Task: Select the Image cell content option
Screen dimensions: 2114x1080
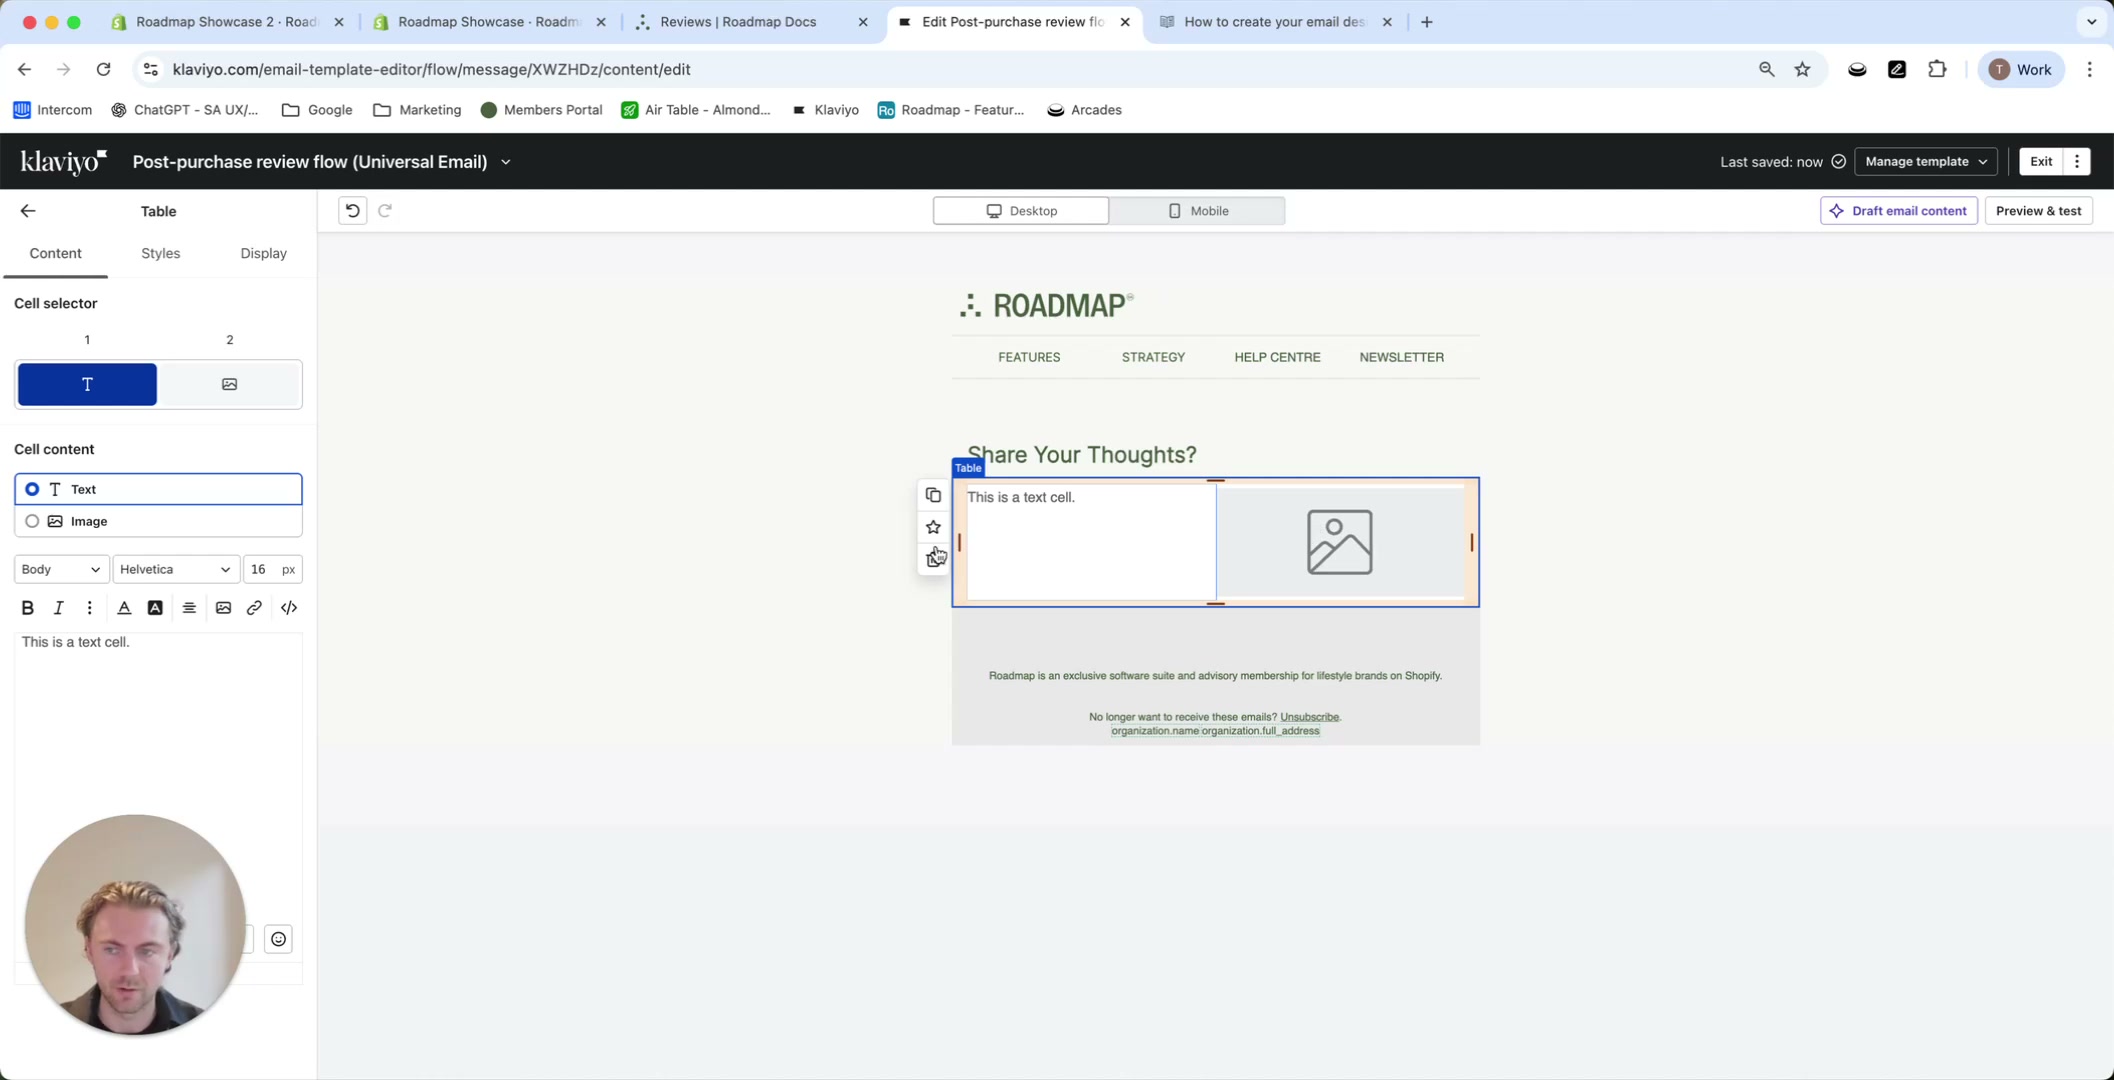Action: click(x=32, y=521)
